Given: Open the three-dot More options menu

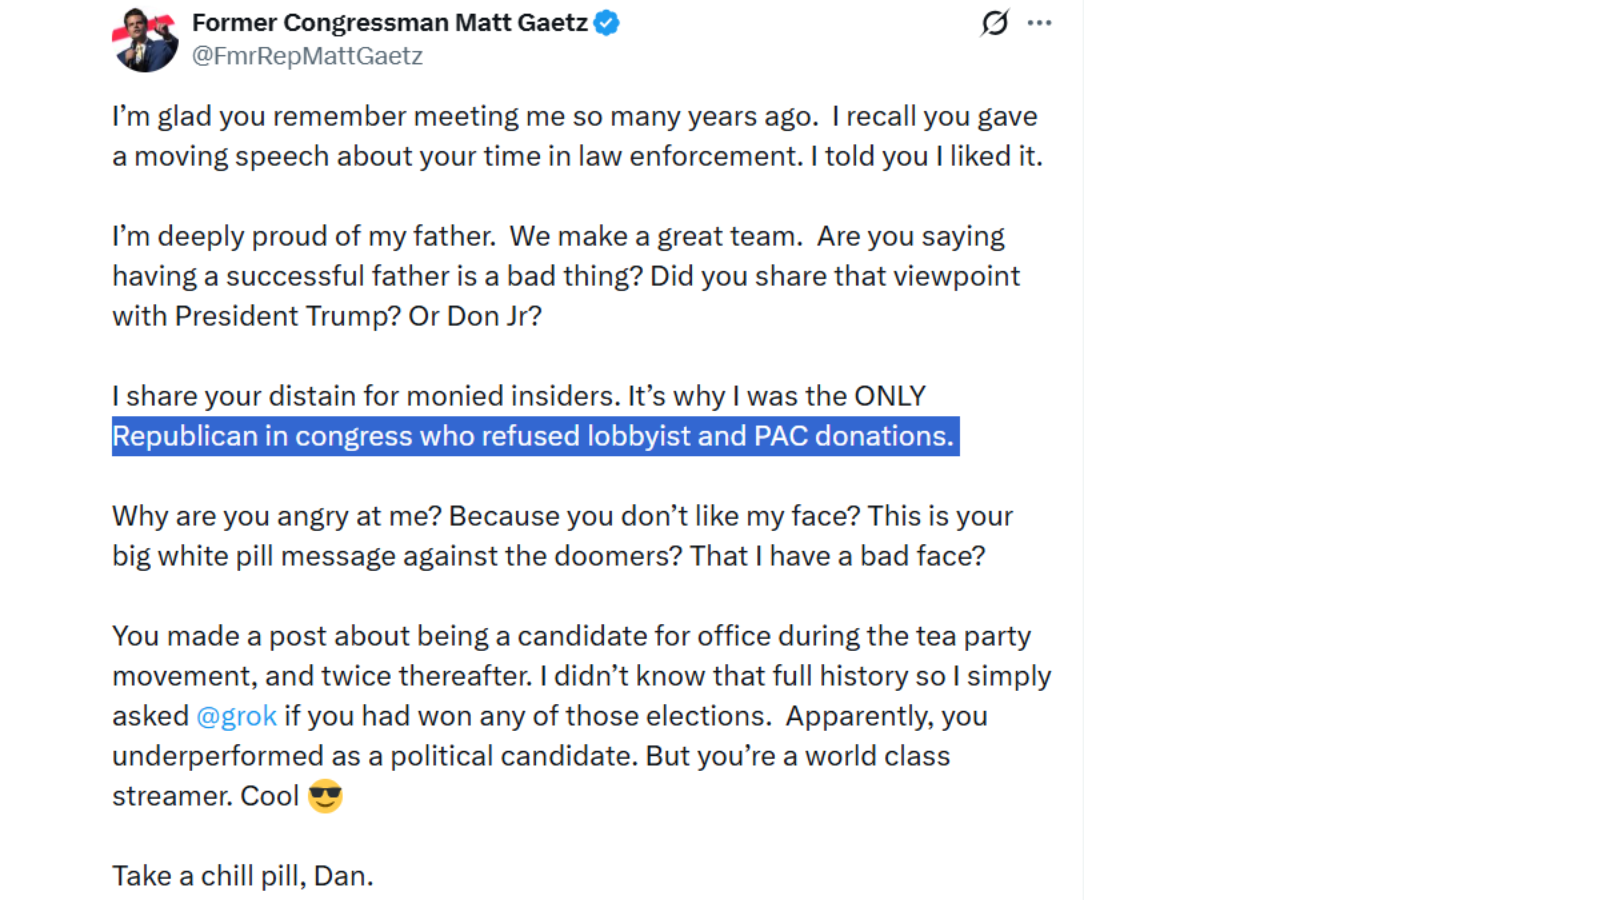Looking at the screenshot, I should (1039, 22).
